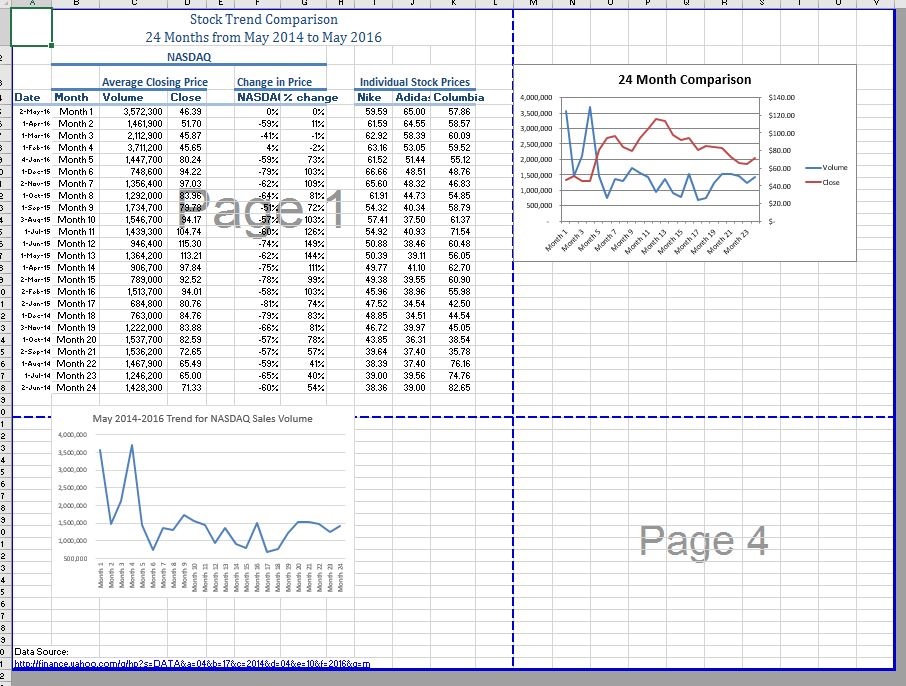Click the 'Month 24' cell
Image resolution: width=906 pixels, height=686 pixels.
click(x=76, y=388)
